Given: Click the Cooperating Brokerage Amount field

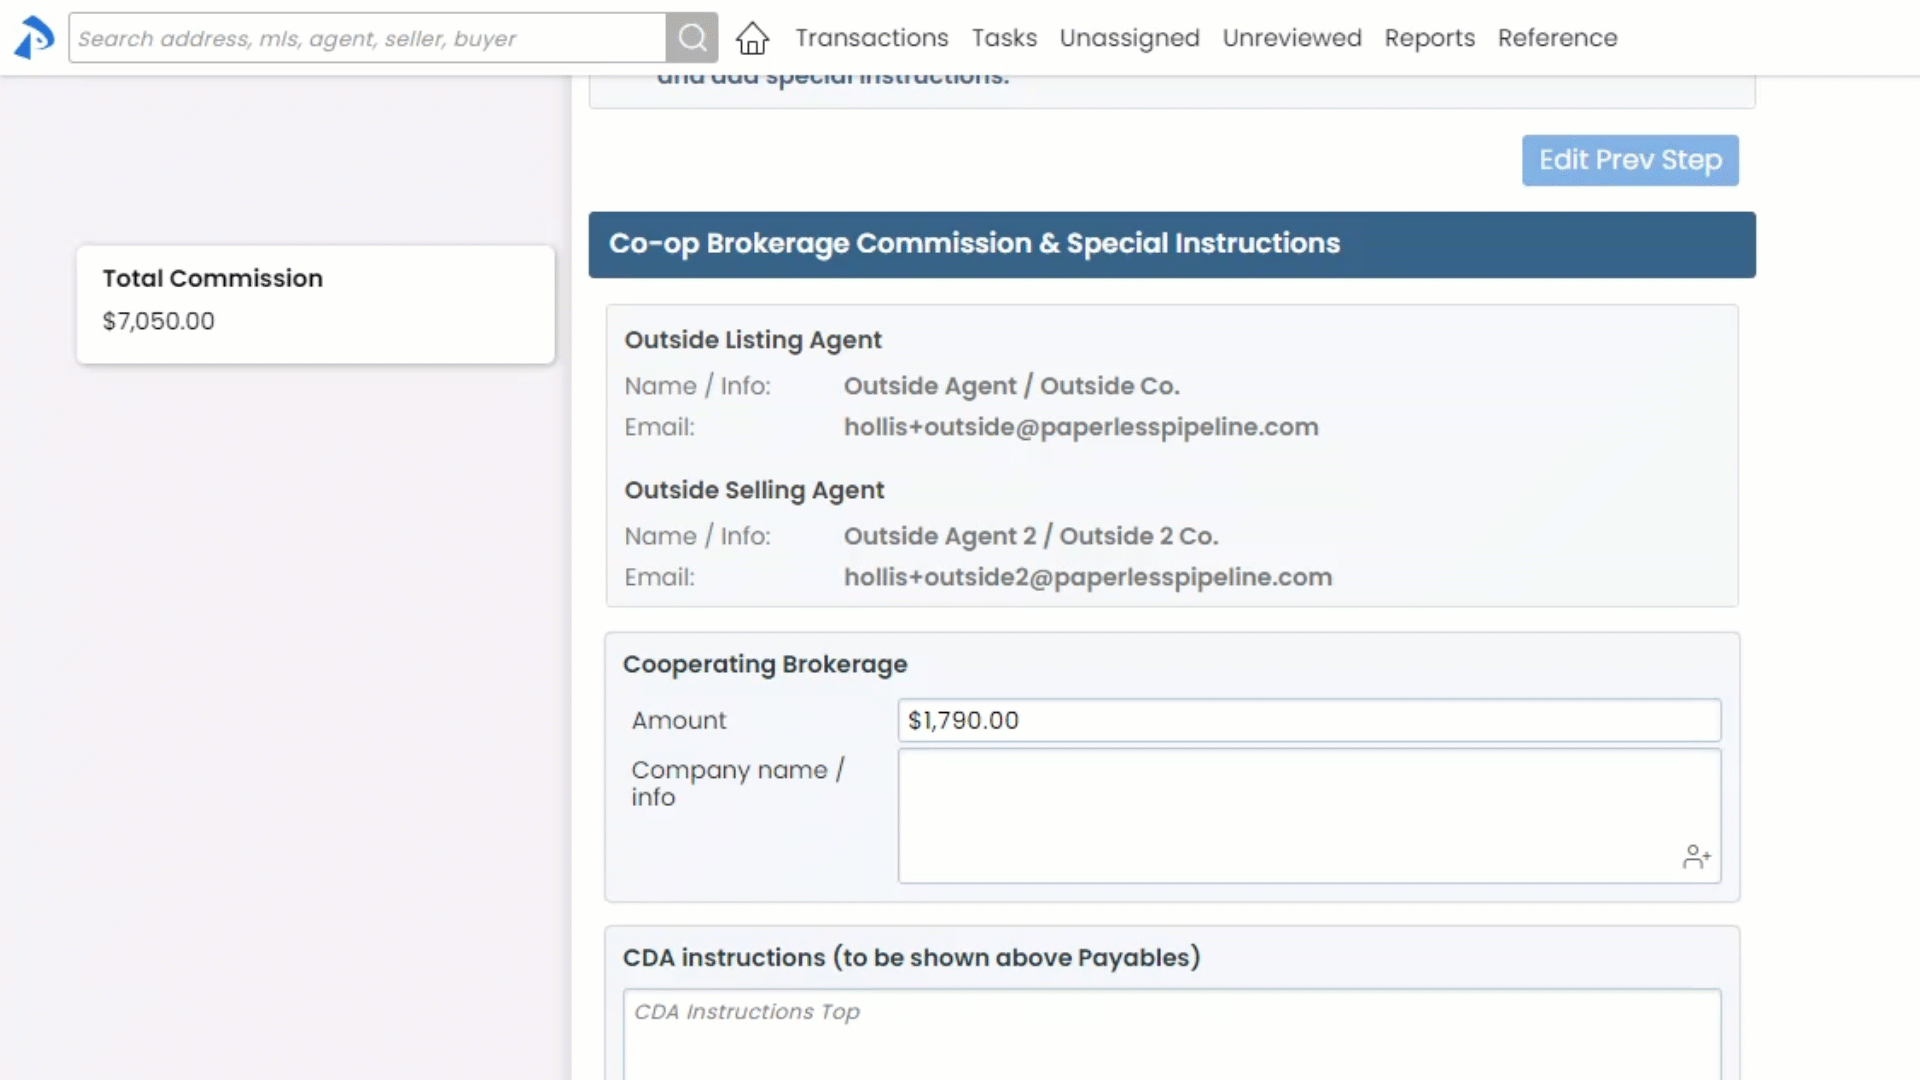Looking at the screenshot, I should (1308, 720).
